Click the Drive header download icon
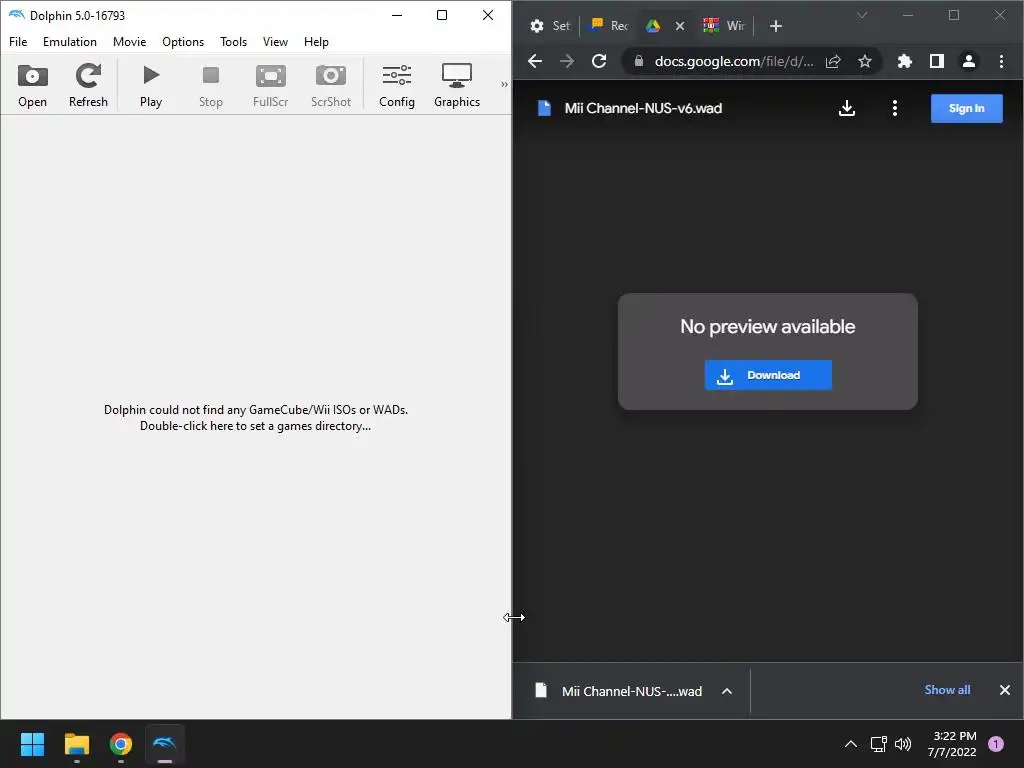1024x768 pixels. tap(847, 108)
